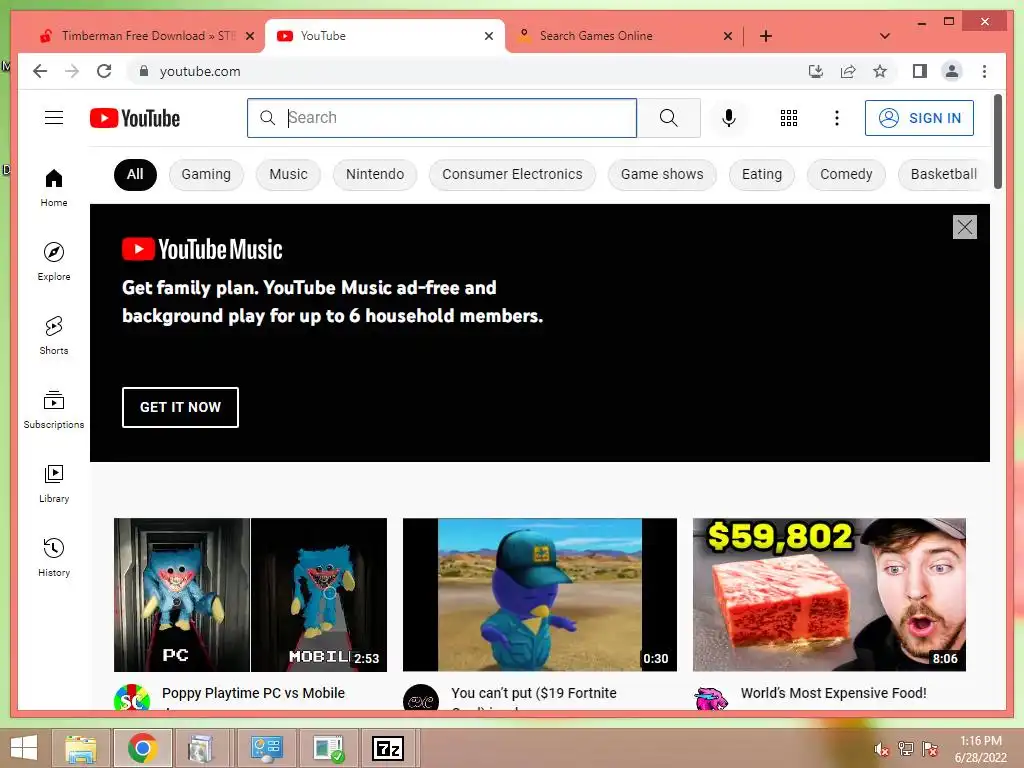Select the Gaming filter chip
Screen dimensions: 1024x768
(206, 174)
